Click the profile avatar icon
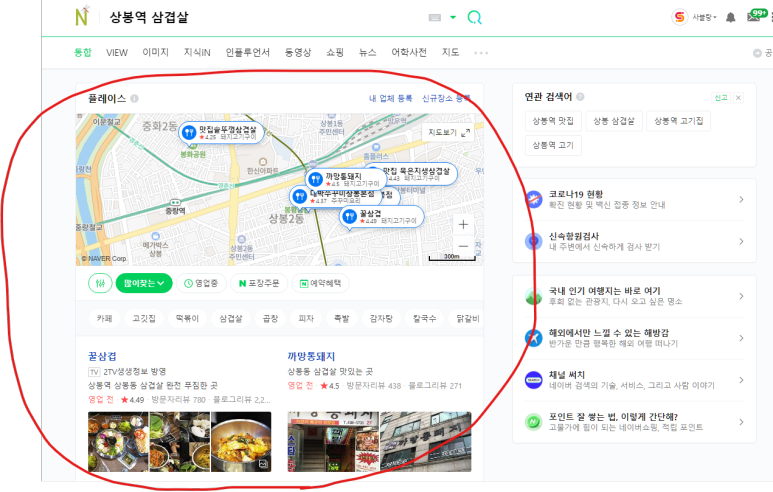Image resolution: width=773 pixels, height=492 pixels. [x=679, y=17]
